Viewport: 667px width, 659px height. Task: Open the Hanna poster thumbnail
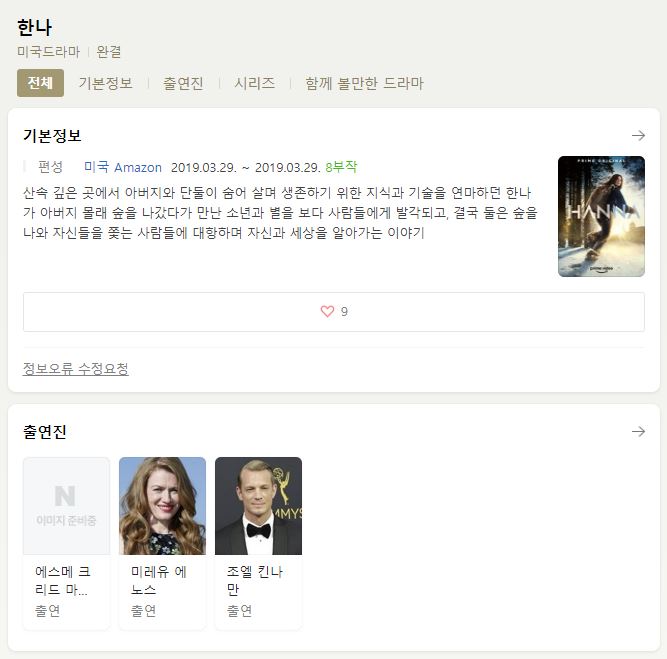pyautogui.click(x=601, y=216)
